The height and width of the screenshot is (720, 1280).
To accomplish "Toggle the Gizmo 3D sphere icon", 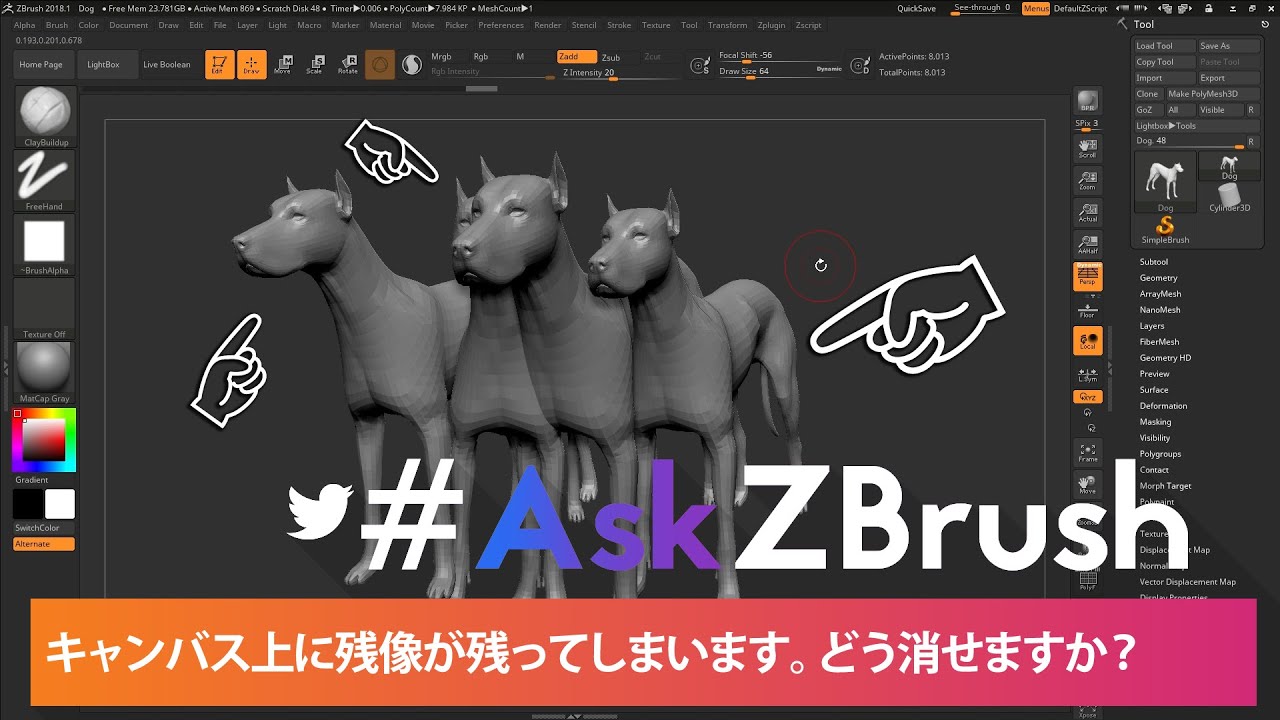I will click(x=380, y=65).
